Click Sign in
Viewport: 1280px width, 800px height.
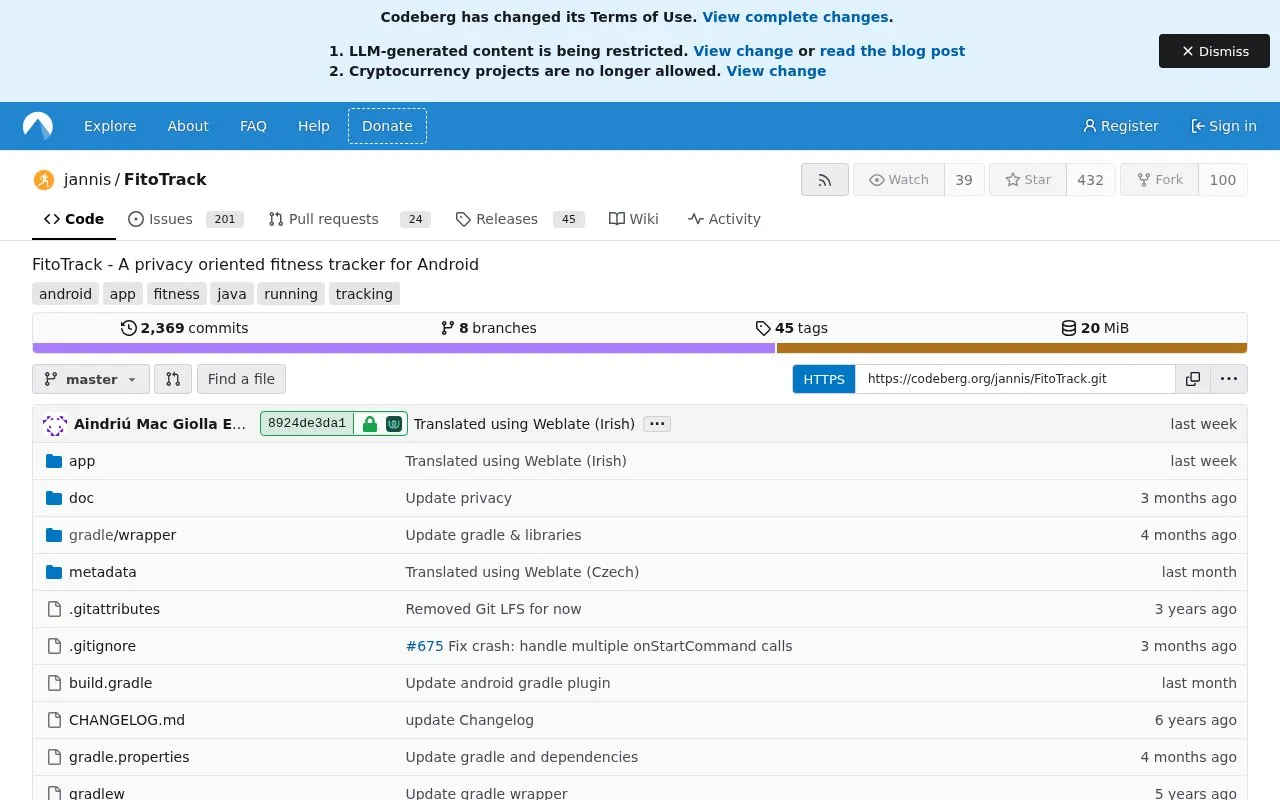click(x=1224, y=126)
